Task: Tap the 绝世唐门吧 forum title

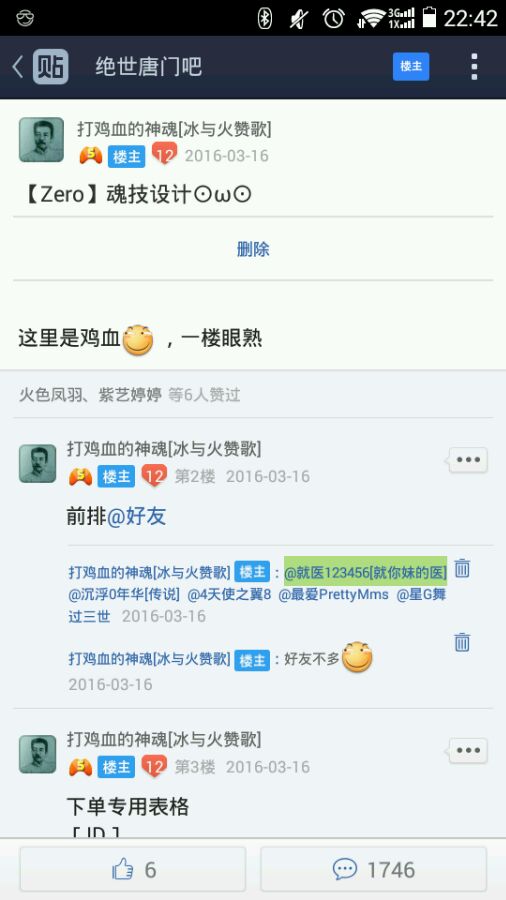Action: (x=149, y=67)
